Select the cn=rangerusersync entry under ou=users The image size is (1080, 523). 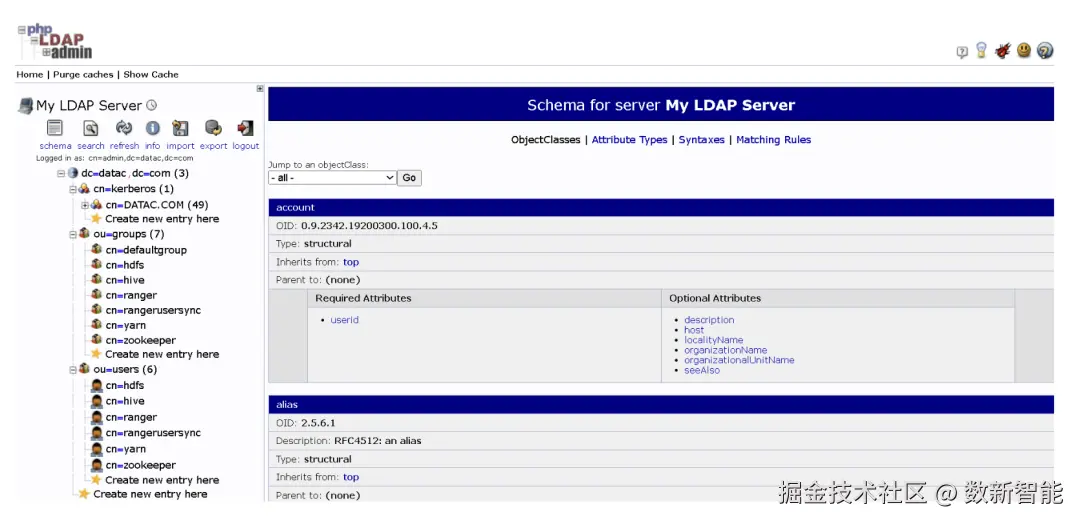[153, 433]
